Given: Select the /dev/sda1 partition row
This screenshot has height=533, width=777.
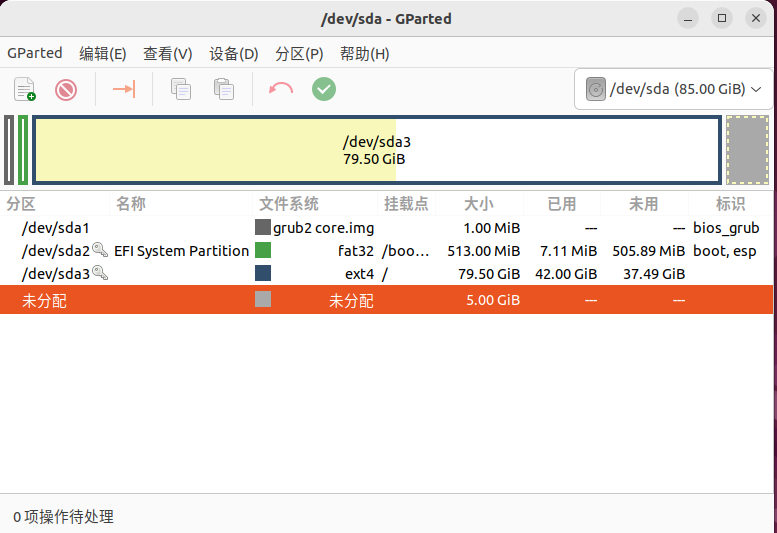Looking at the screenshot, I should (x=387, y=228).
